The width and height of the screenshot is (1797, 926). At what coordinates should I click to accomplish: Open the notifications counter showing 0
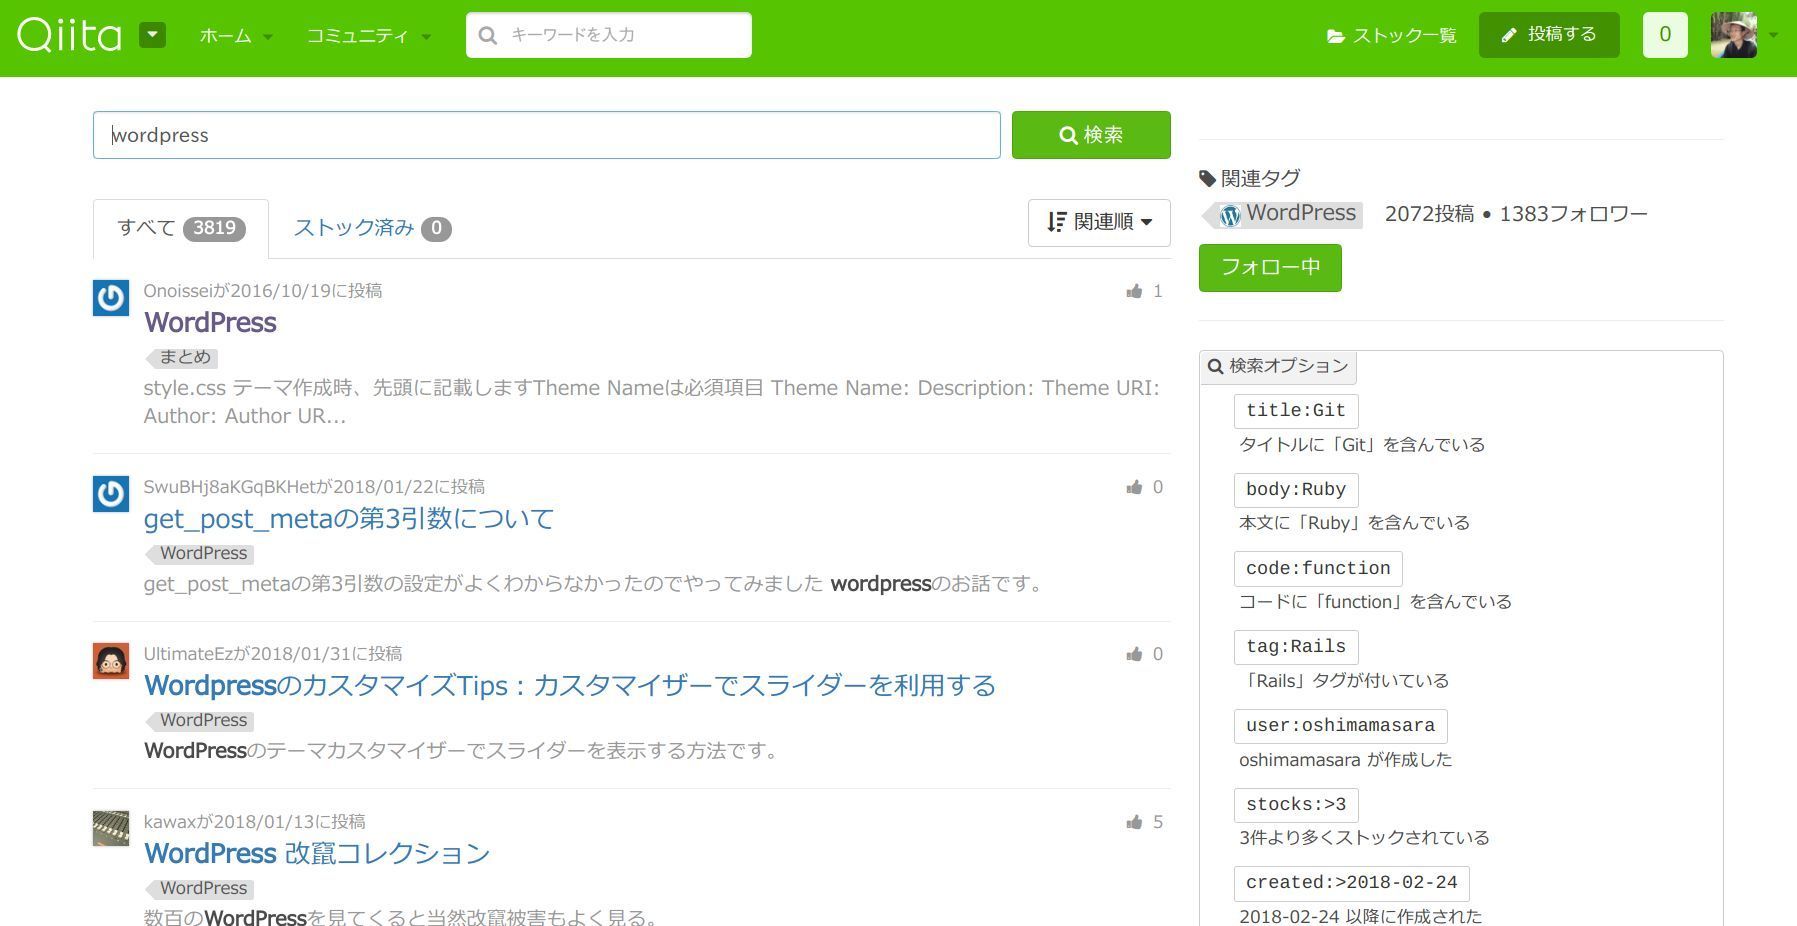pyautogui.click(x=1665, y=35)
